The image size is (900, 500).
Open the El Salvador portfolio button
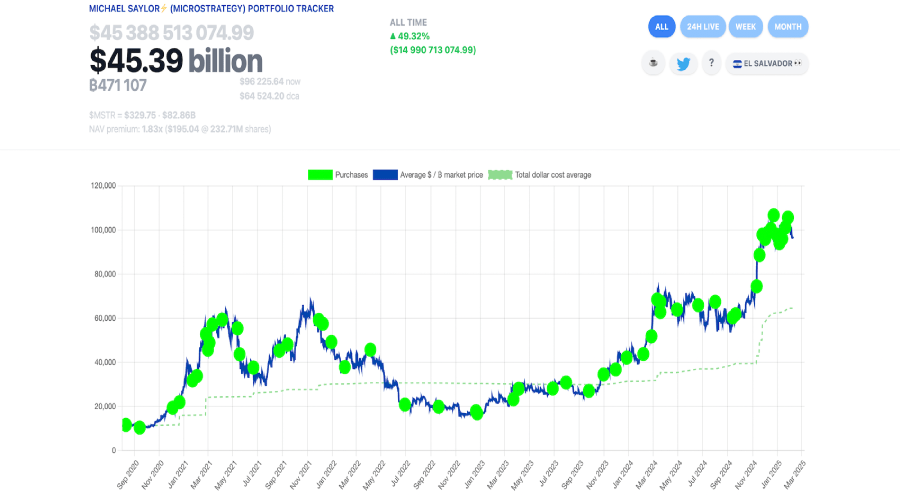click(767, 63)
